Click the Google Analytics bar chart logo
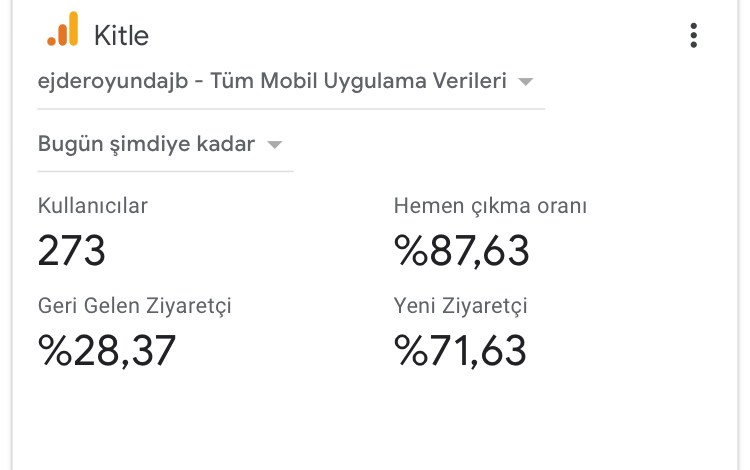 click(63, 29)
